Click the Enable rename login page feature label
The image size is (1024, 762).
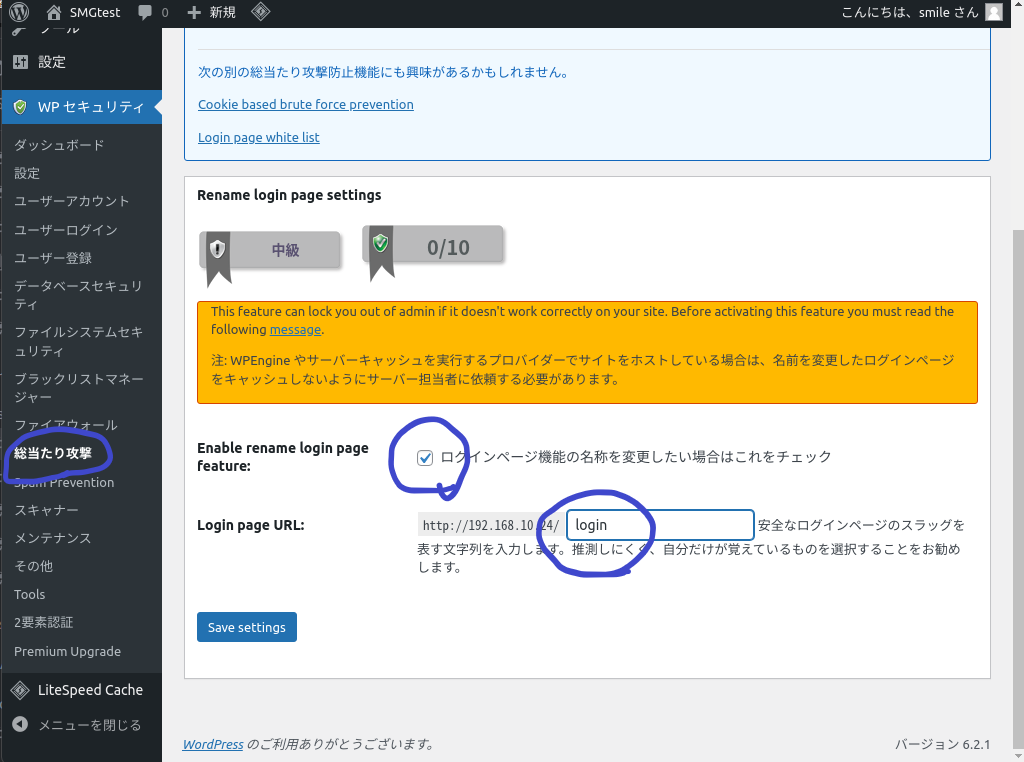(283, 457)
